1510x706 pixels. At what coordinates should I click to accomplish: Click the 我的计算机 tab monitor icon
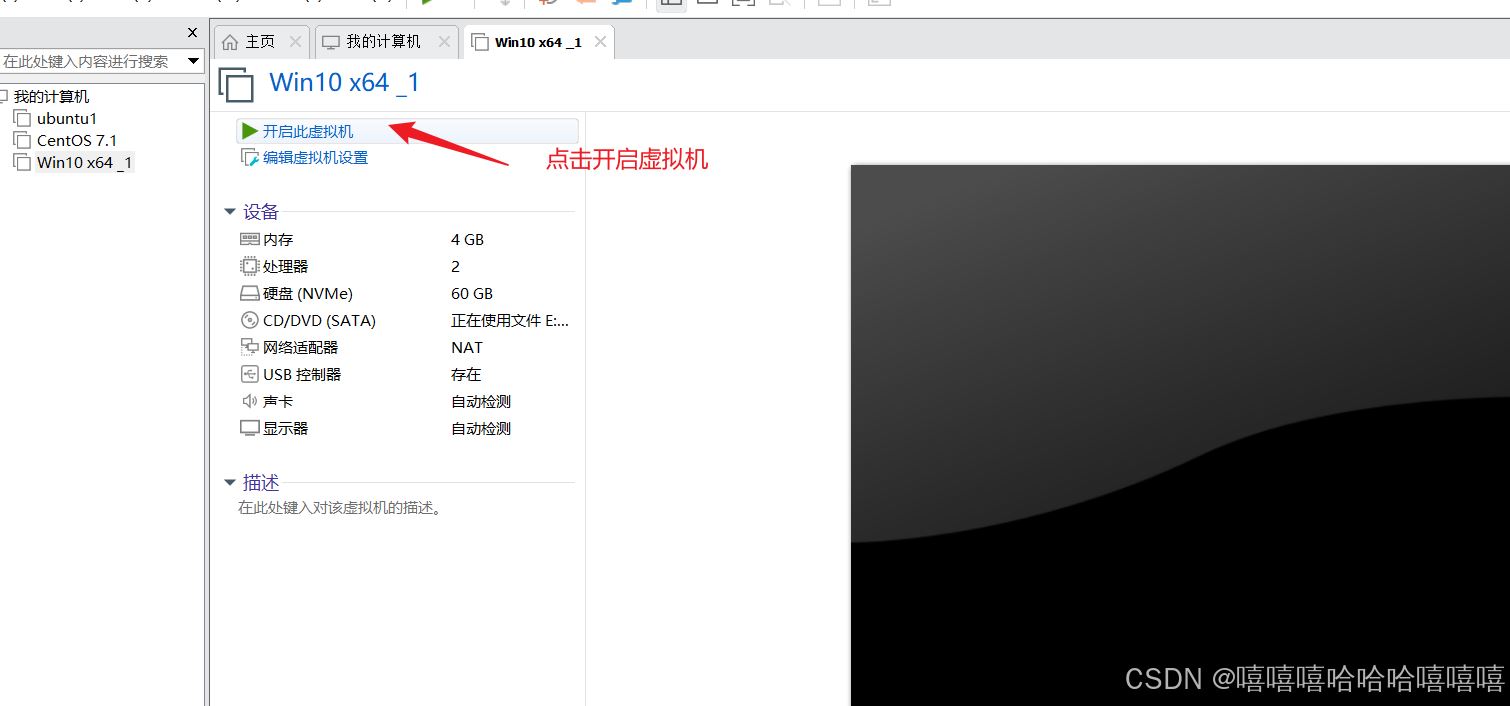331,42
